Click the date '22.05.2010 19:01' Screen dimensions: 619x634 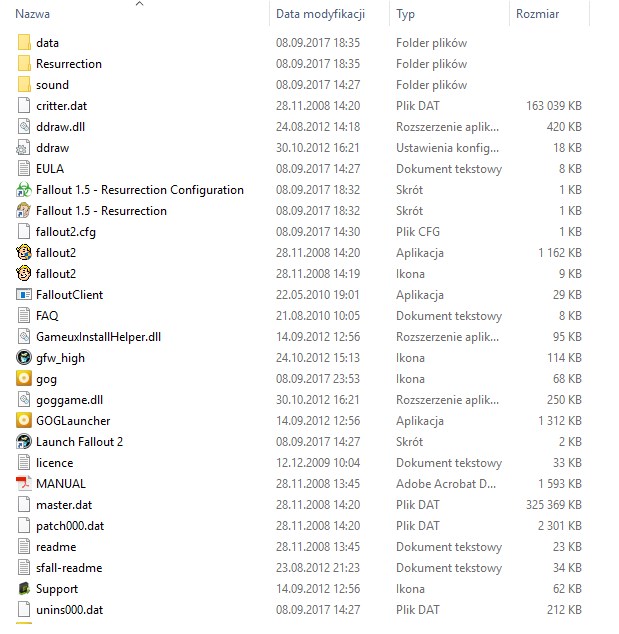317,295
